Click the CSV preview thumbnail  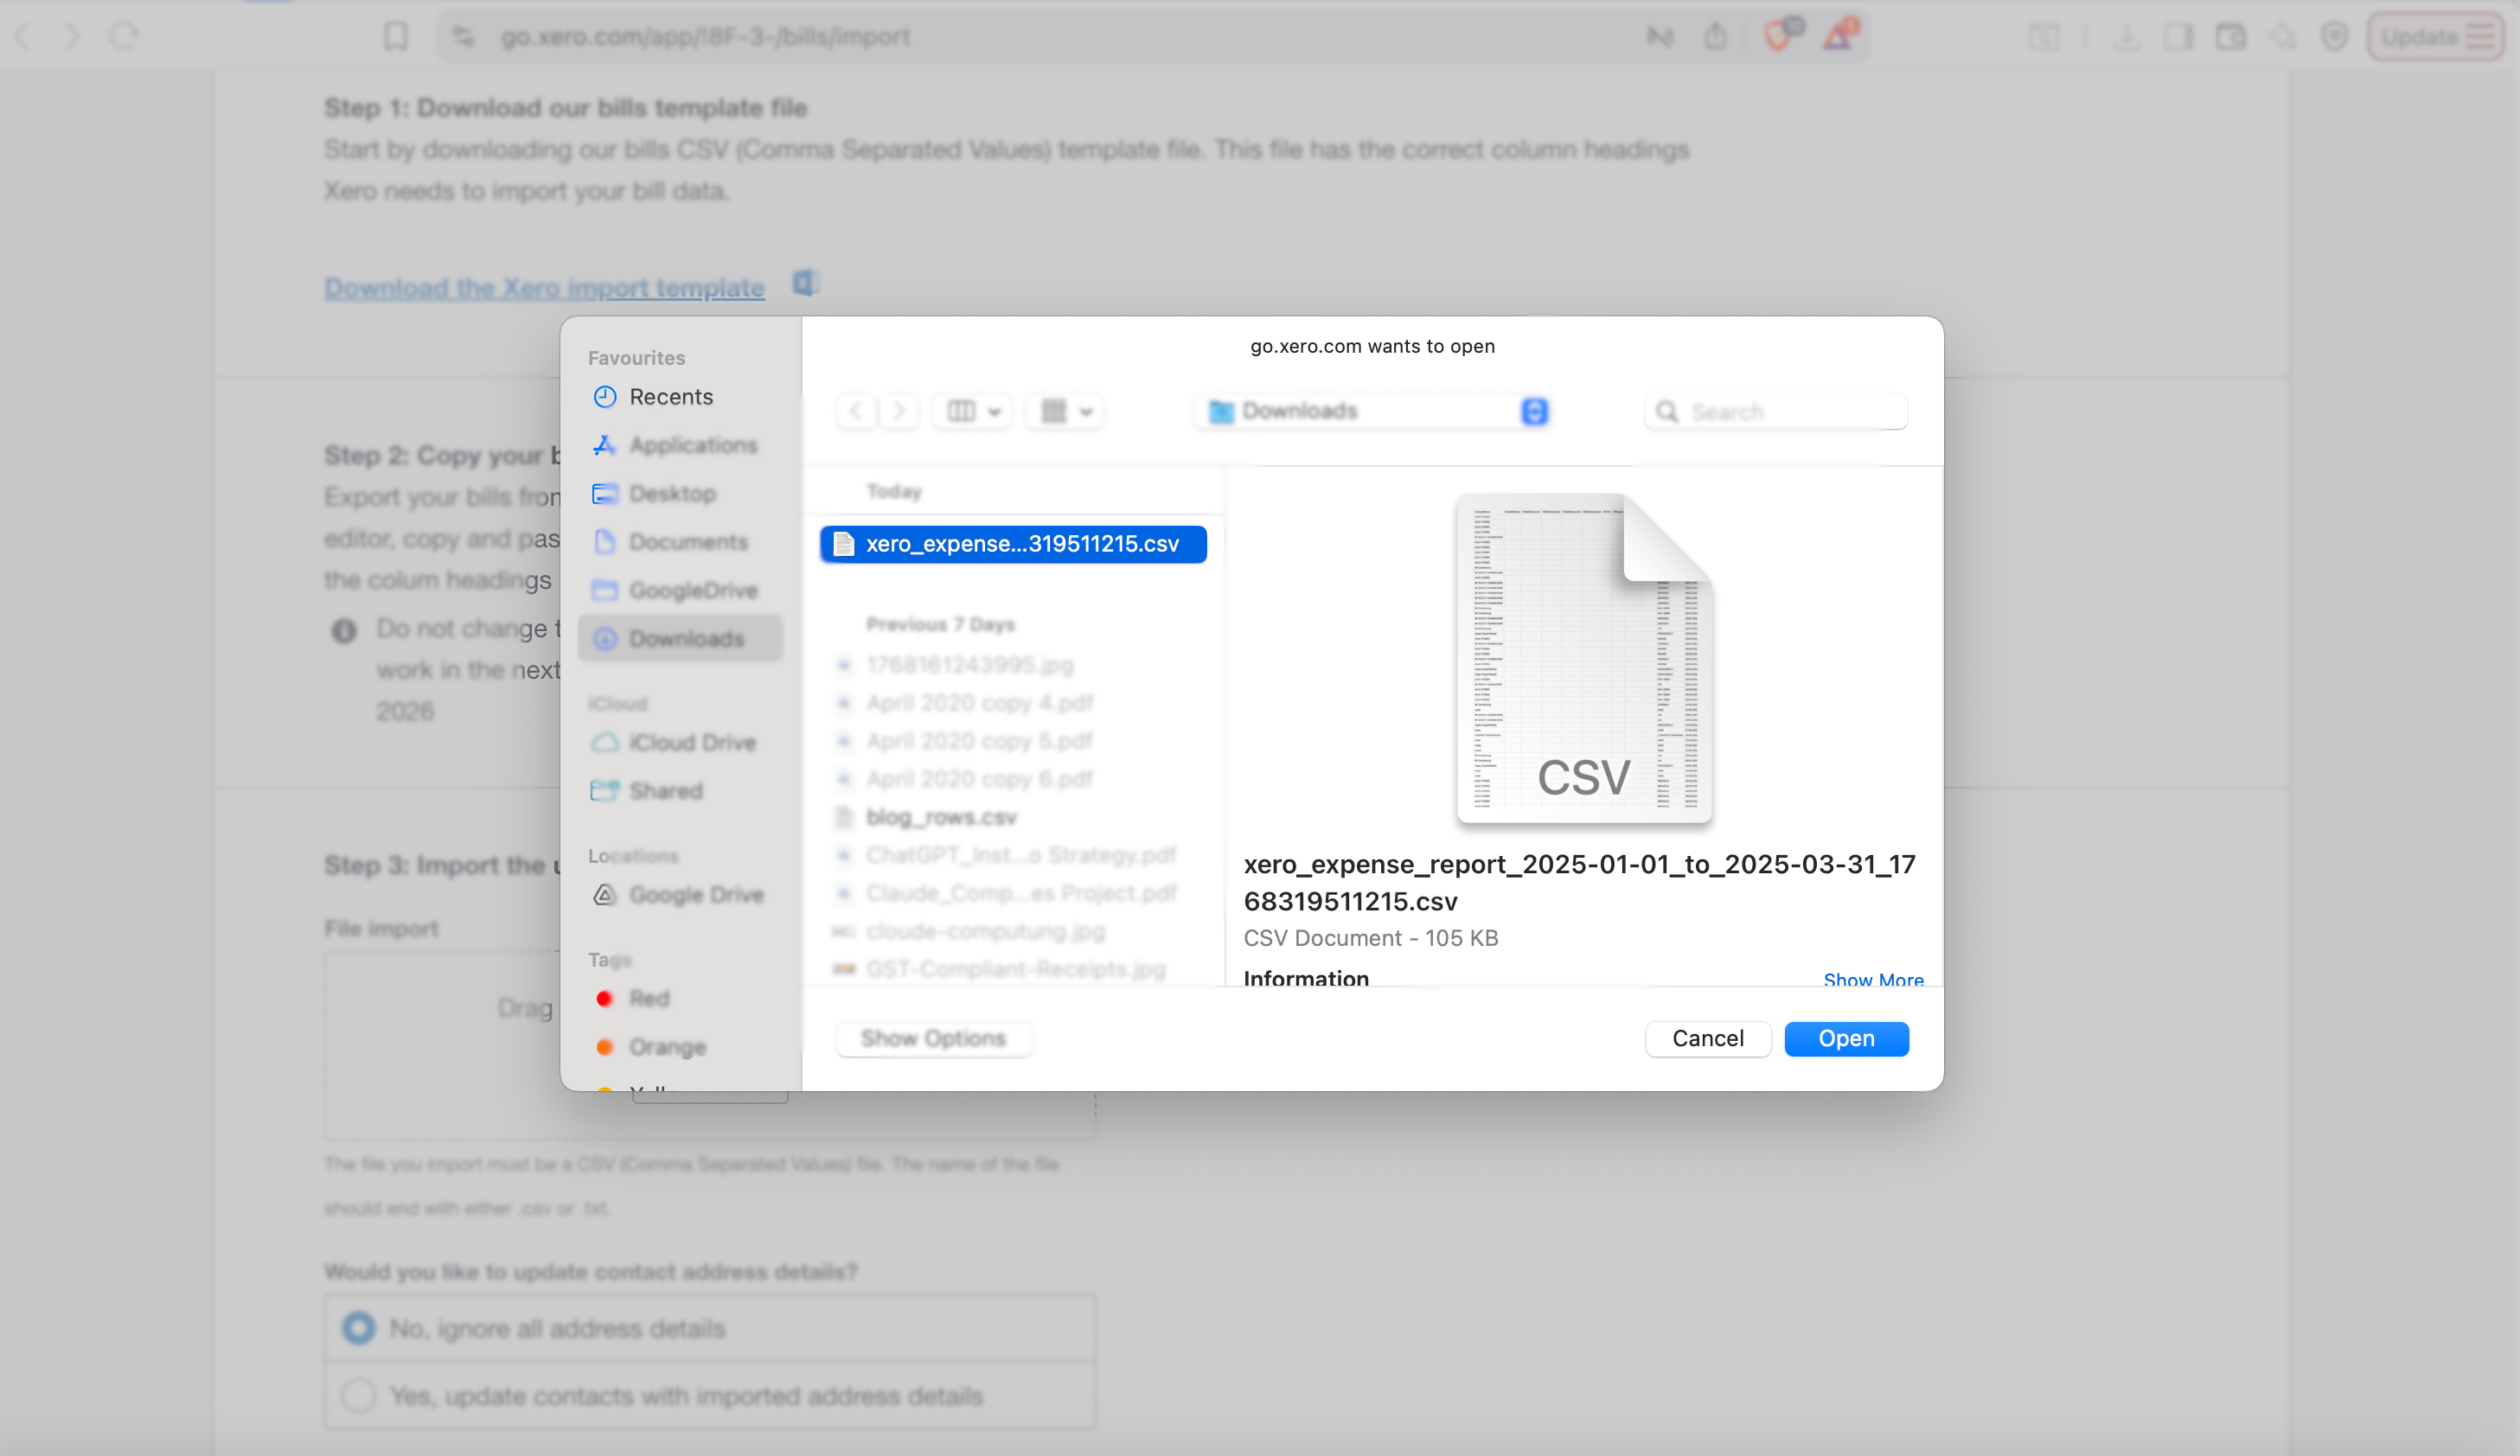(x=1584, y=658)
